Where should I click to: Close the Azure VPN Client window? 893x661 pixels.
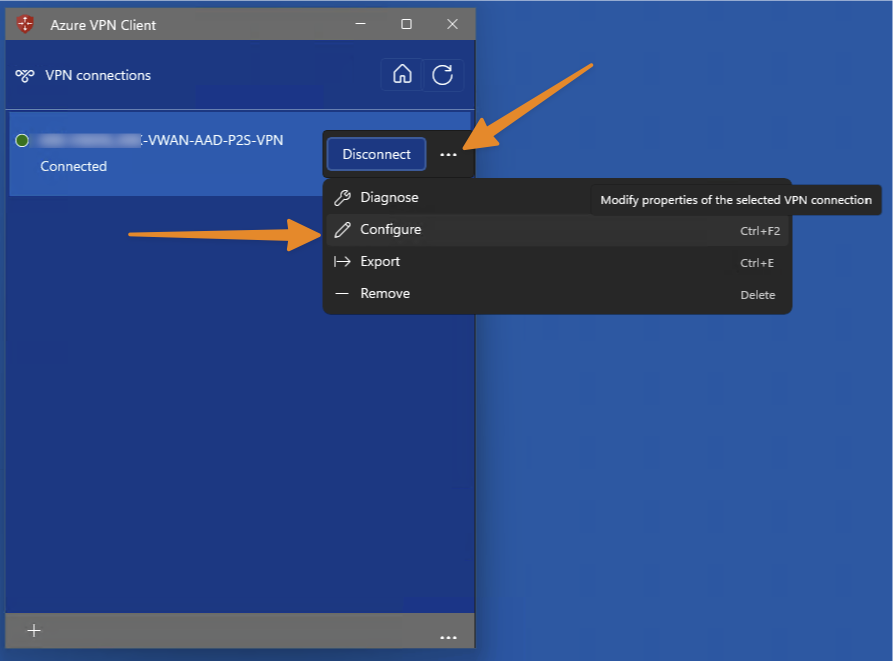[x=452, y=24]
